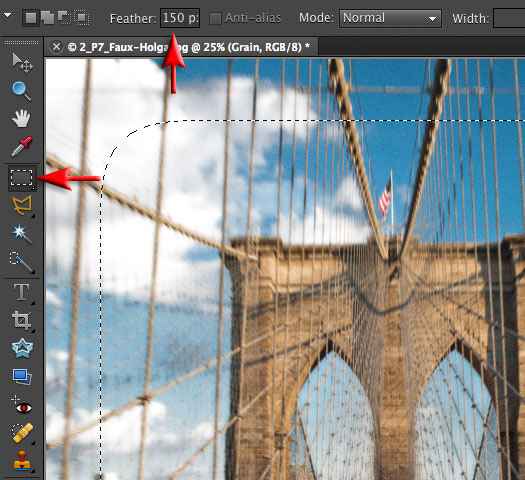Click the Feather value field
The height and width of the screenshot is (480, 525).
coord(180,18)
